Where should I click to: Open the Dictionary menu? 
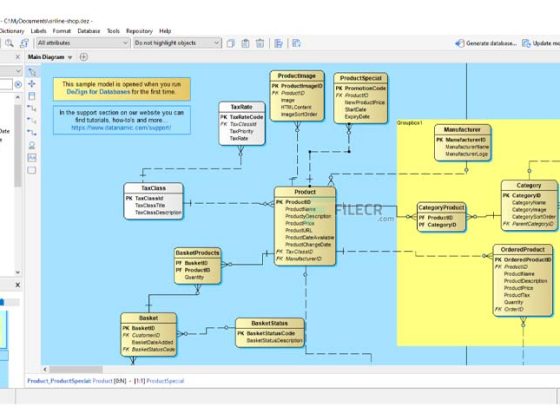[x=12, y=31]
